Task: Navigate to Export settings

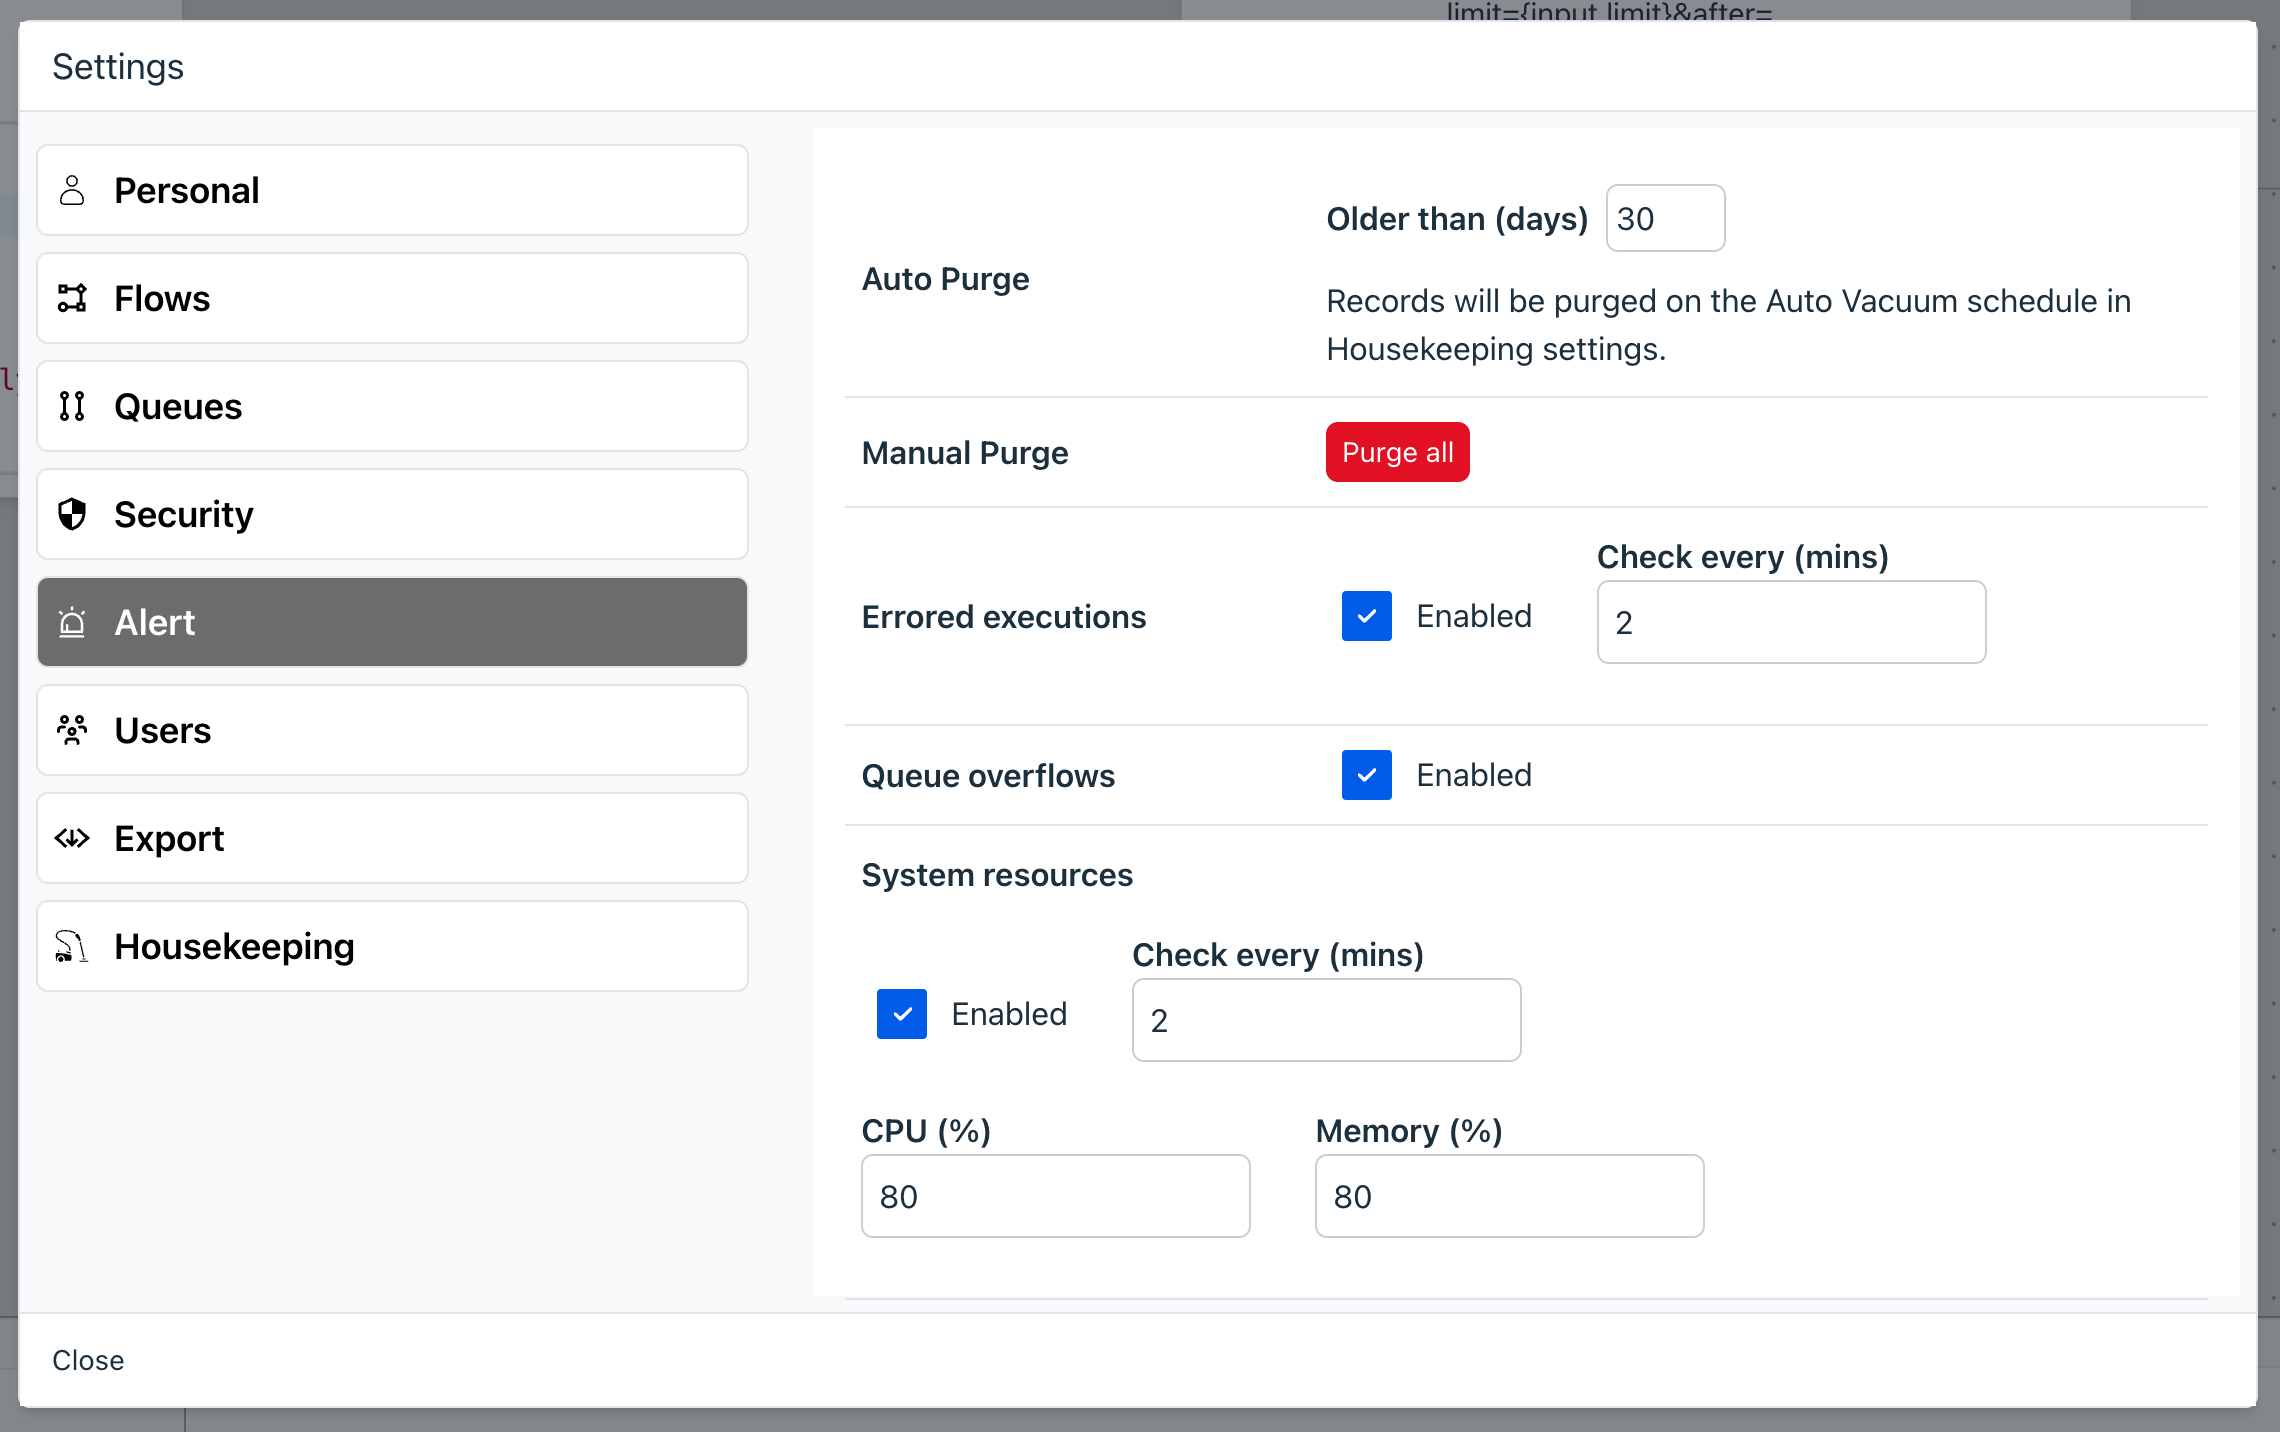Action: (394, 836)
